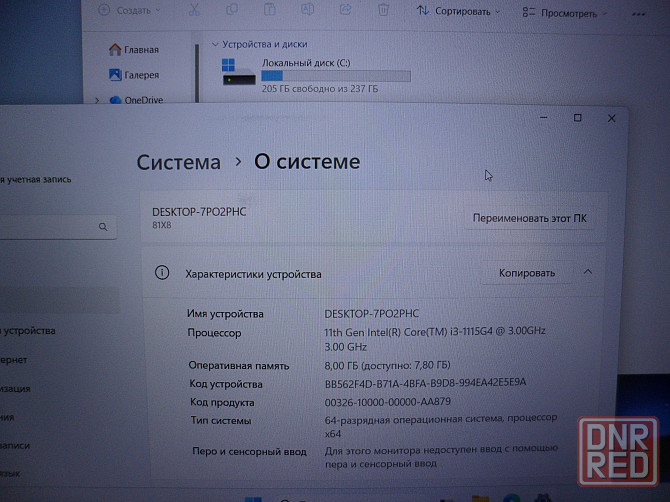Click the C: drive usage bar
The height and width of the screenshot is (502, 670).
[336, 76]
